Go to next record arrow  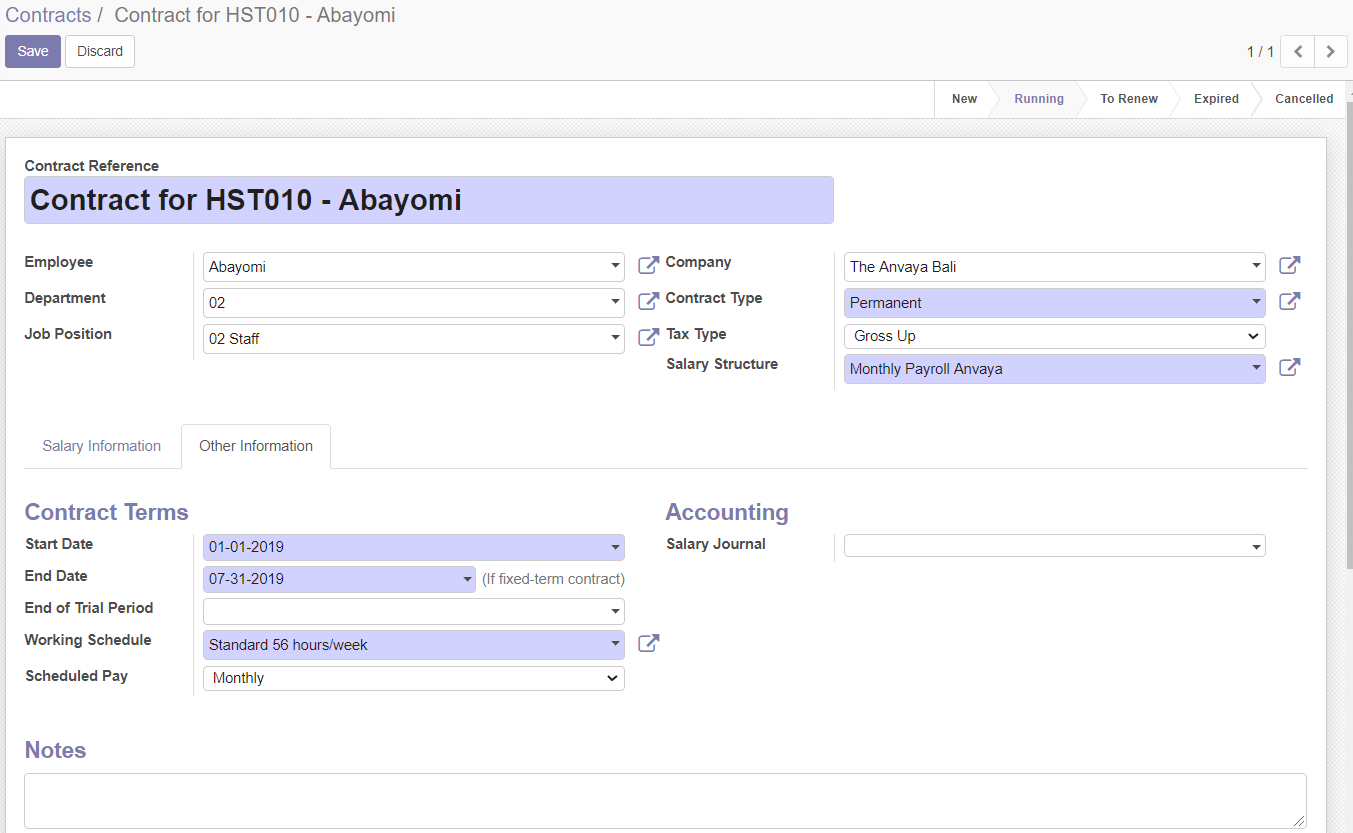[x=1331, y=51]
